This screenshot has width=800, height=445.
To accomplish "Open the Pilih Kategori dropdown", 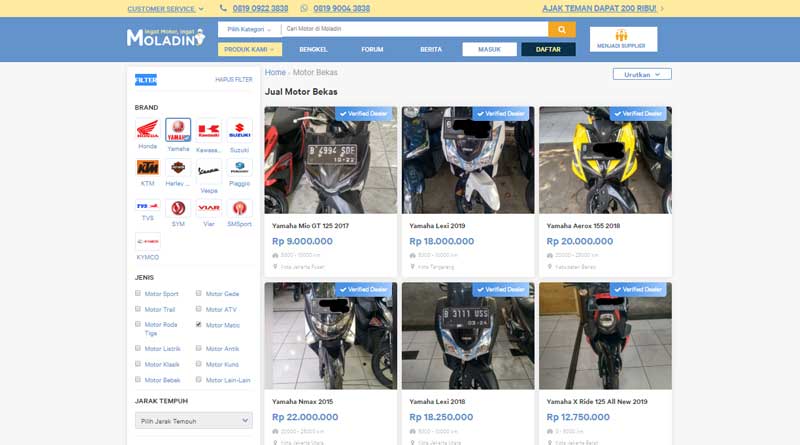I will click(x=248, y=30).
